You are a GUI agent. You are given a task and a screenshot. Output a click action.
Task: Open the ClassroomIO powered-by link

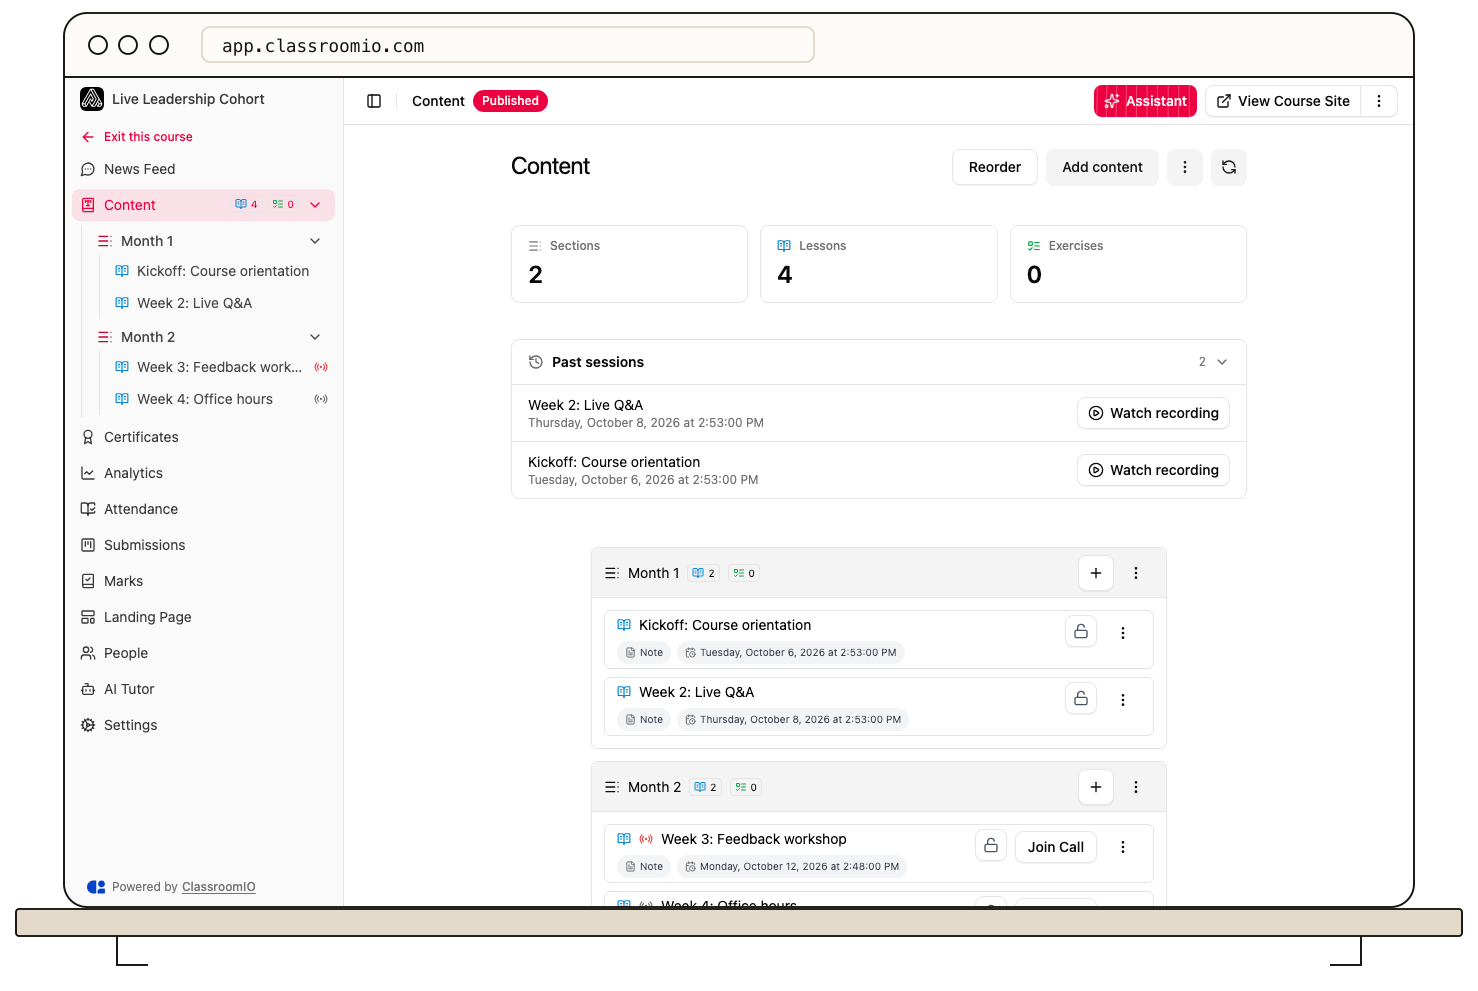pyautogui.click(x=219, y=887)
